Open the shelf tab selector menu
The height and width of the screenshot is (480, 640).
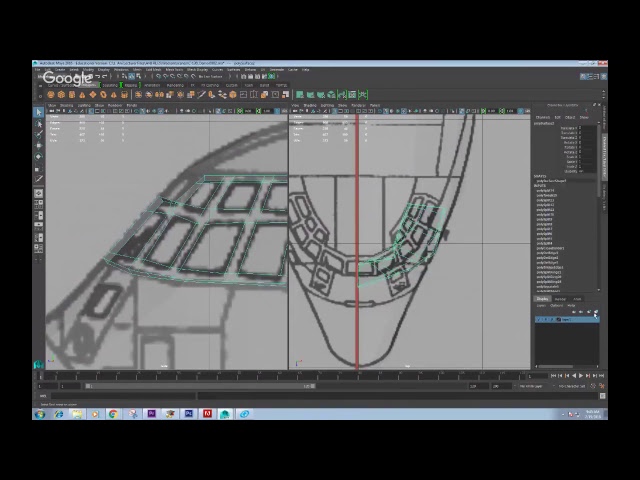(x=40, y=86)
